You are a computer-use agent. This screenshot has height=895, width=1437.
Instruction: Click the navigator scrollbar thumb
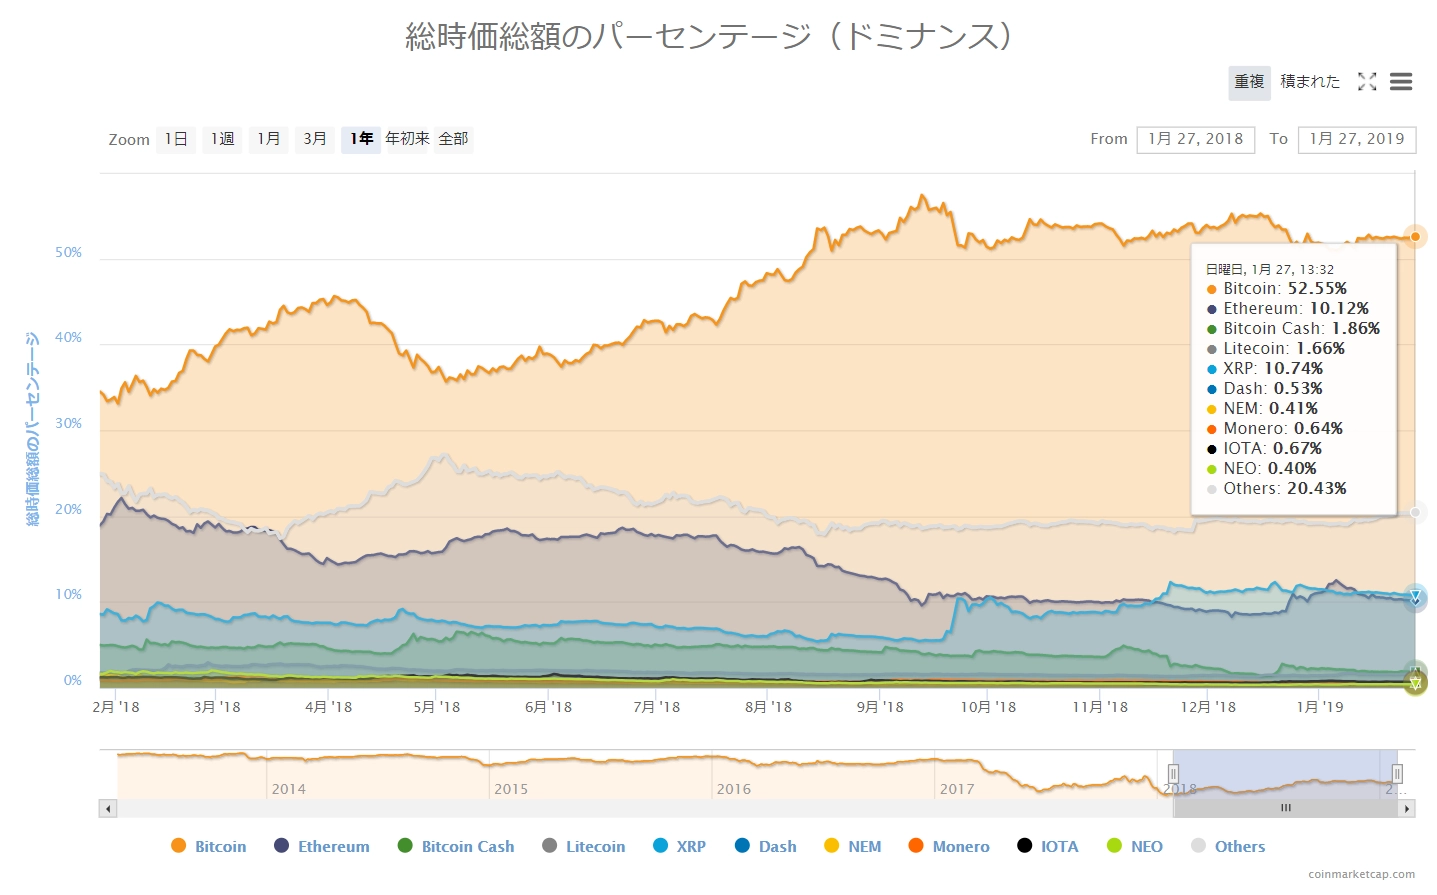tap(1285, 808)
